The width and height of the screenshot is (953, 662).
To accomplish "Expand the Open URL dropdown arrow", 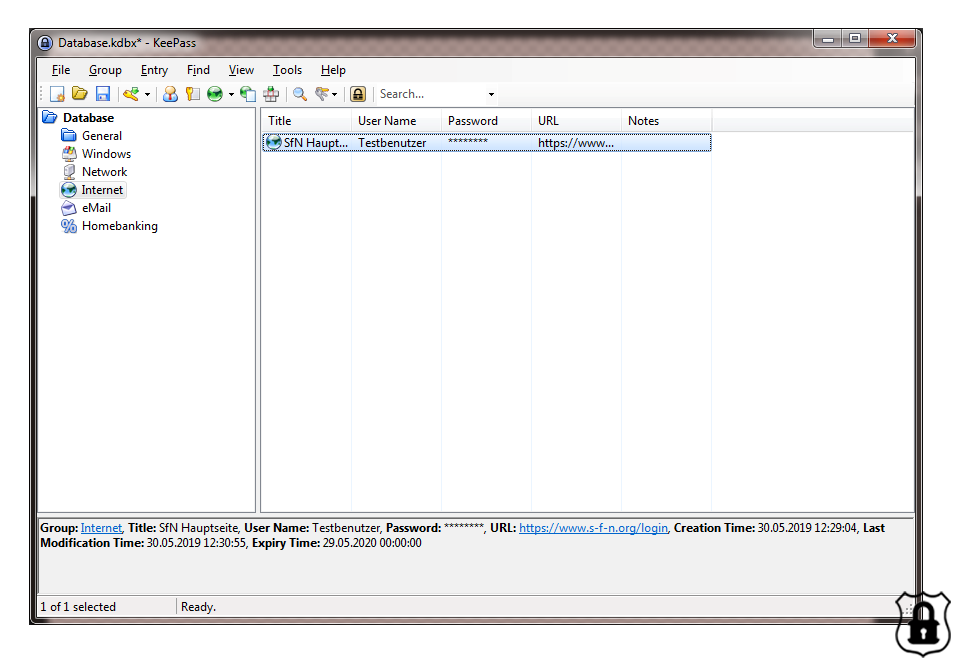I will click(x=231, y=94).
